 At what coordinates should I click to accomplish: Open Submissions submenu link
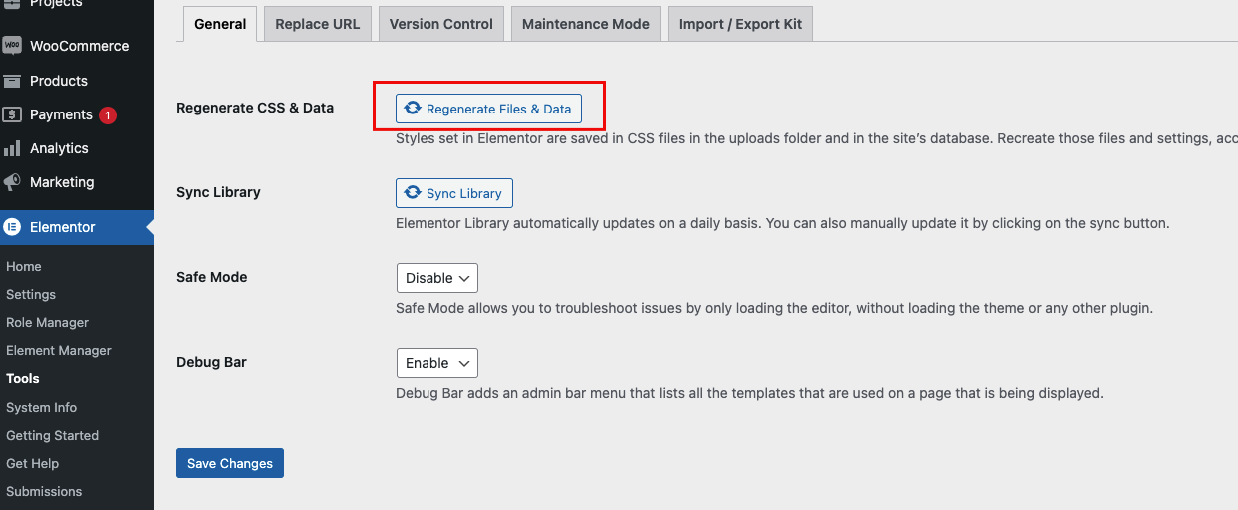point(44,492)
